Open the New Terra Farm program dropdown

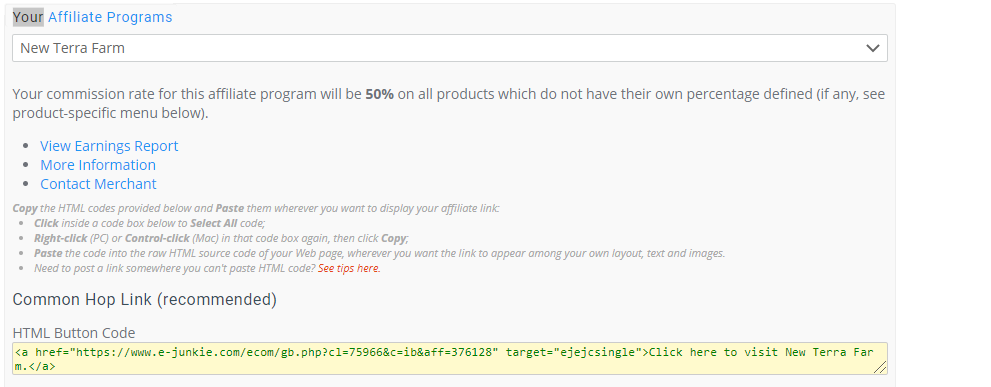pos(449,48)
